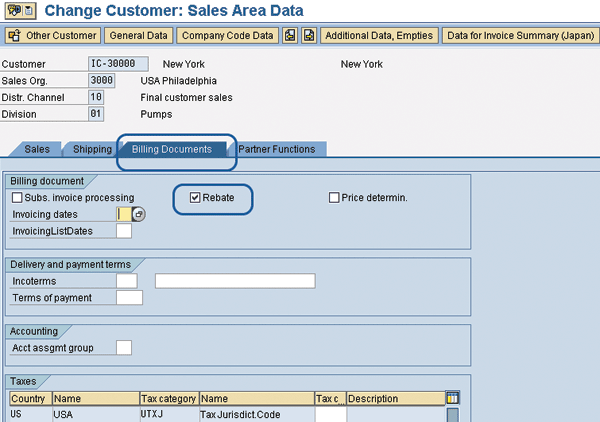Click the Final customer sales text

click(186, 98)
